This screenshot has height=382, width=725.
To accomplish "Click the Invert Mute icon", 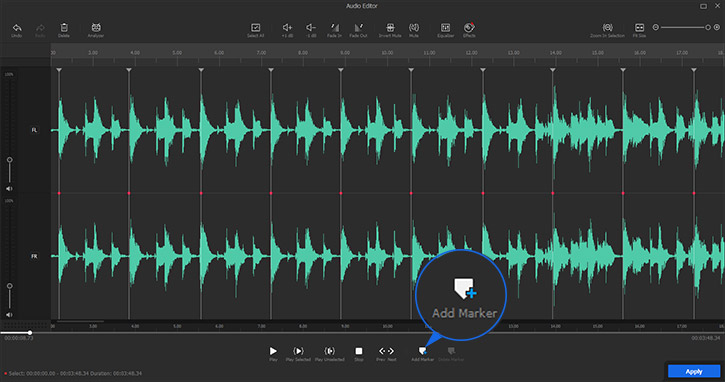I will tap(390, 28).
